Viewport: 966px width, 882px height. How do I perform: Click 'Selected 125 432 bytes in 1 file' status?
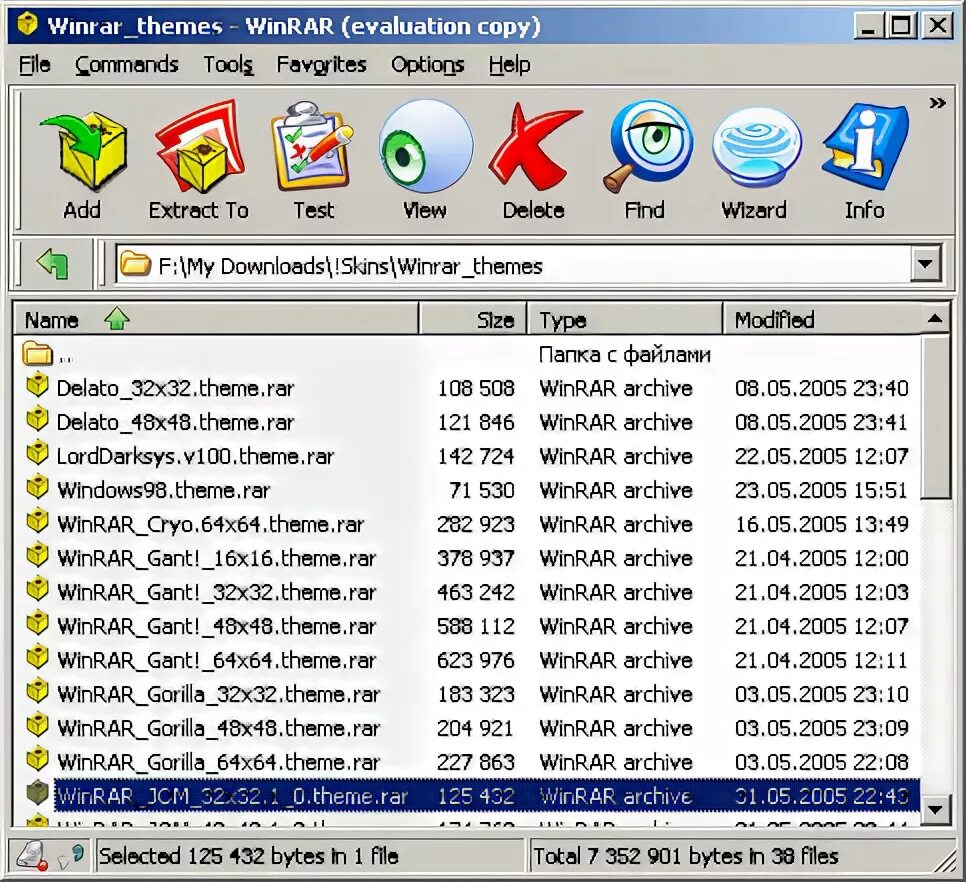(249, 856)
